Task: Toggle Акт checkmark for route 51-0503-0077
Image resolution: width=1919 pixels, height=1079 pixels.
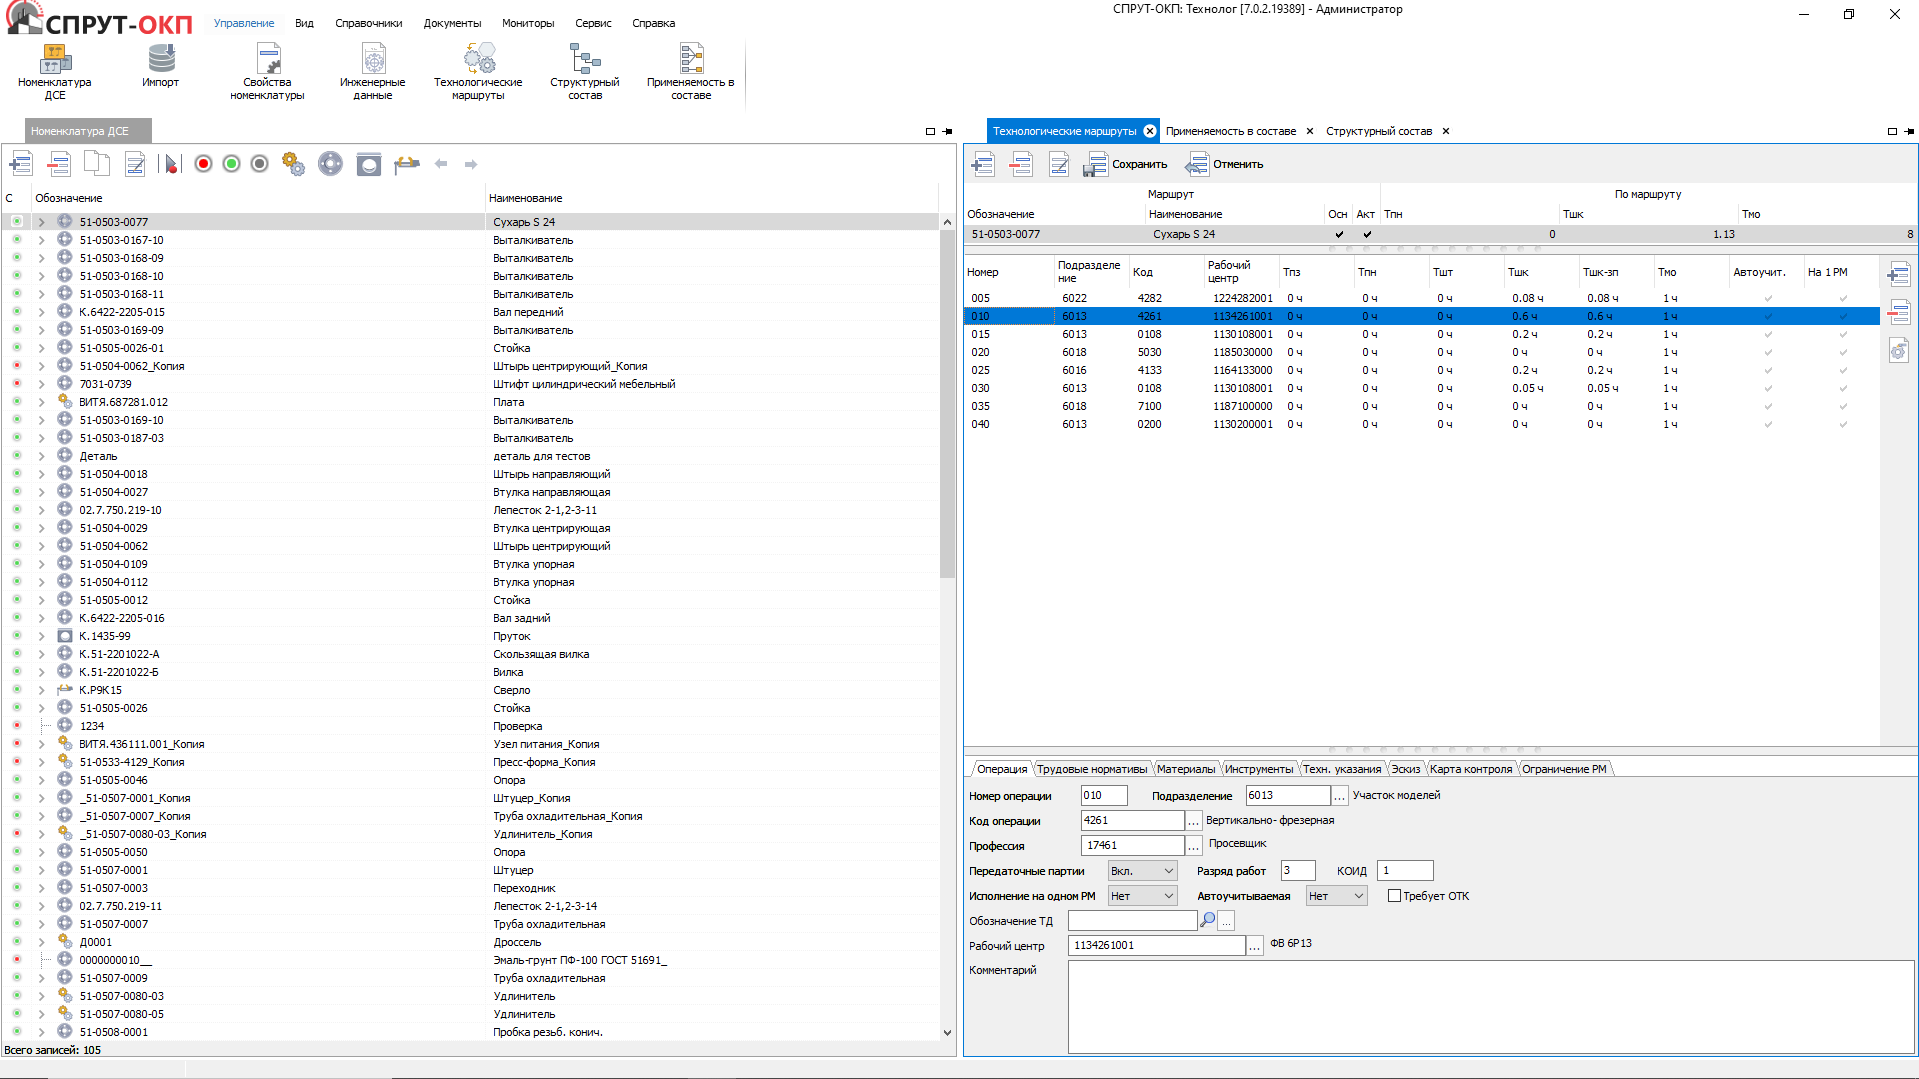Action: 1367,234
